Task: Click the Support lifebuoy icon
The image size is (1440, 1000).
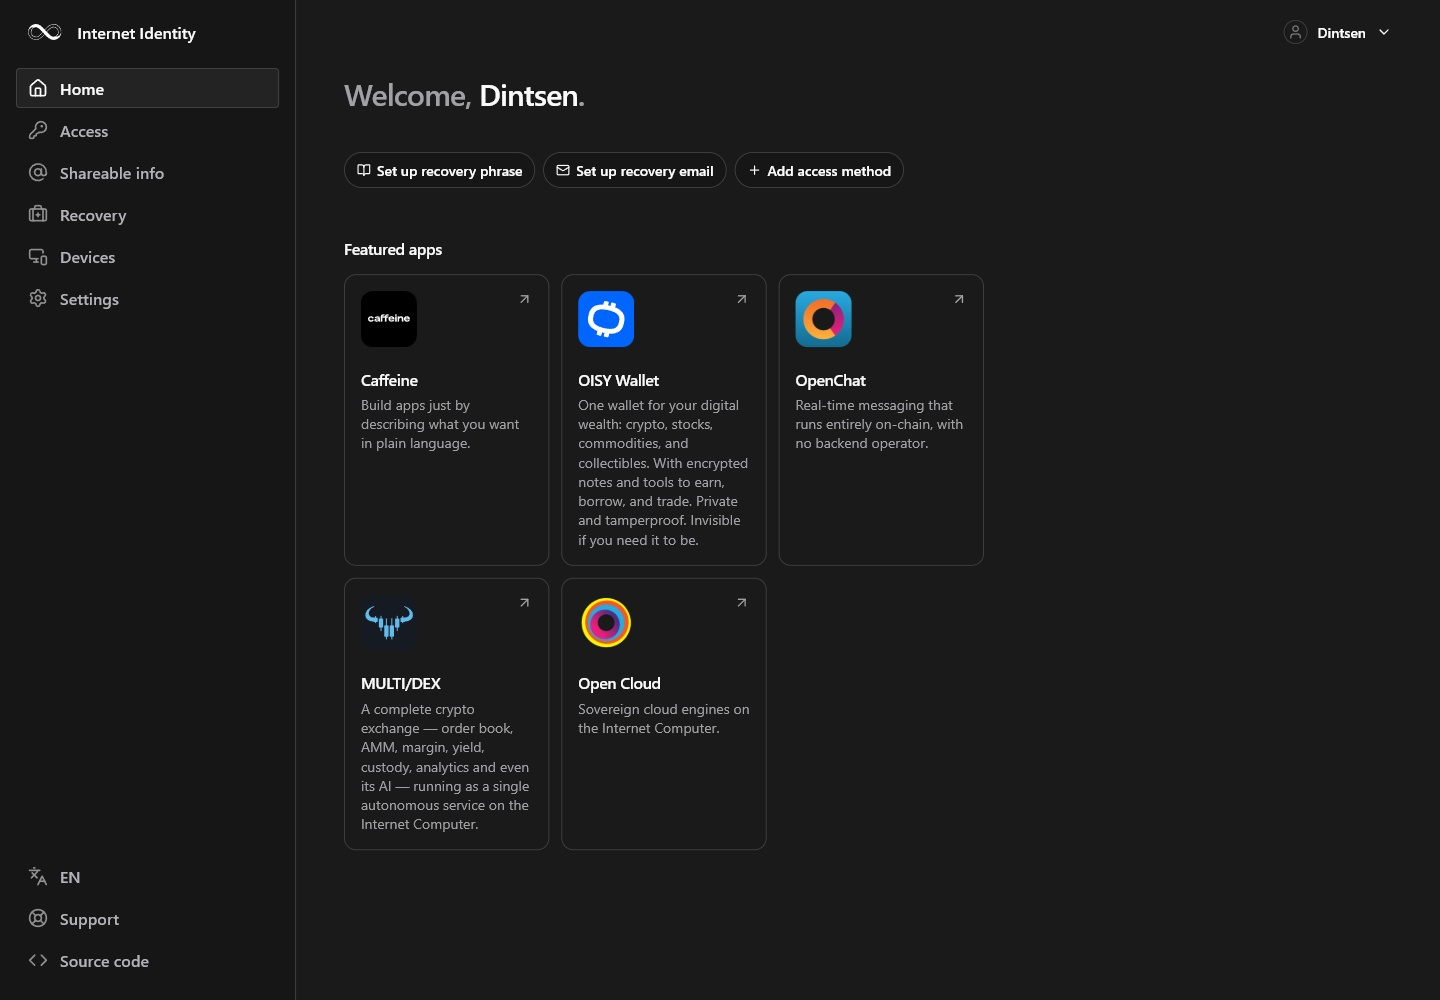Action: pos(38,918)
